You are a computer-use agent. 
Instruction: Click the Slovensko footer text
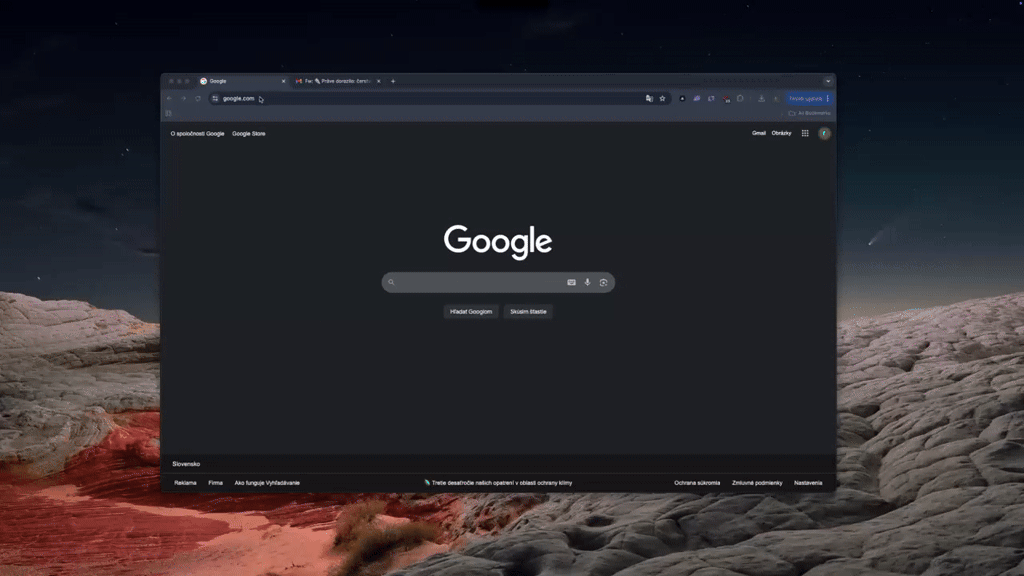point(186,464)
